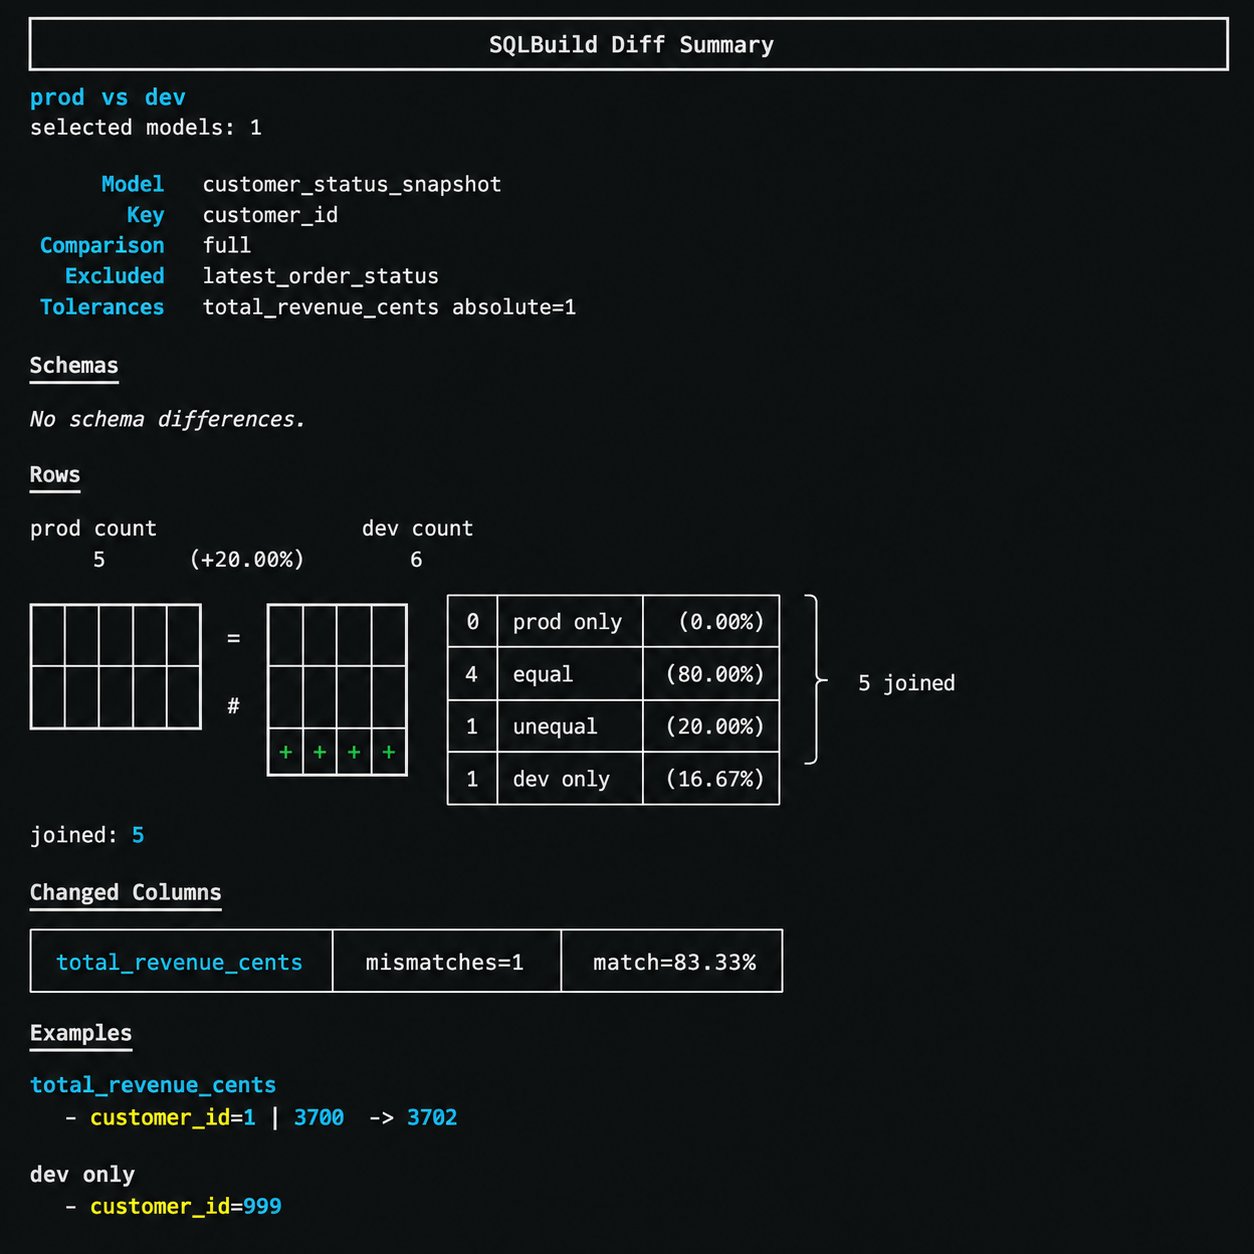This screenshot has width=1254, height=1254.
Task: Select the 'full' comparison value
Action: tap(227, 245)
